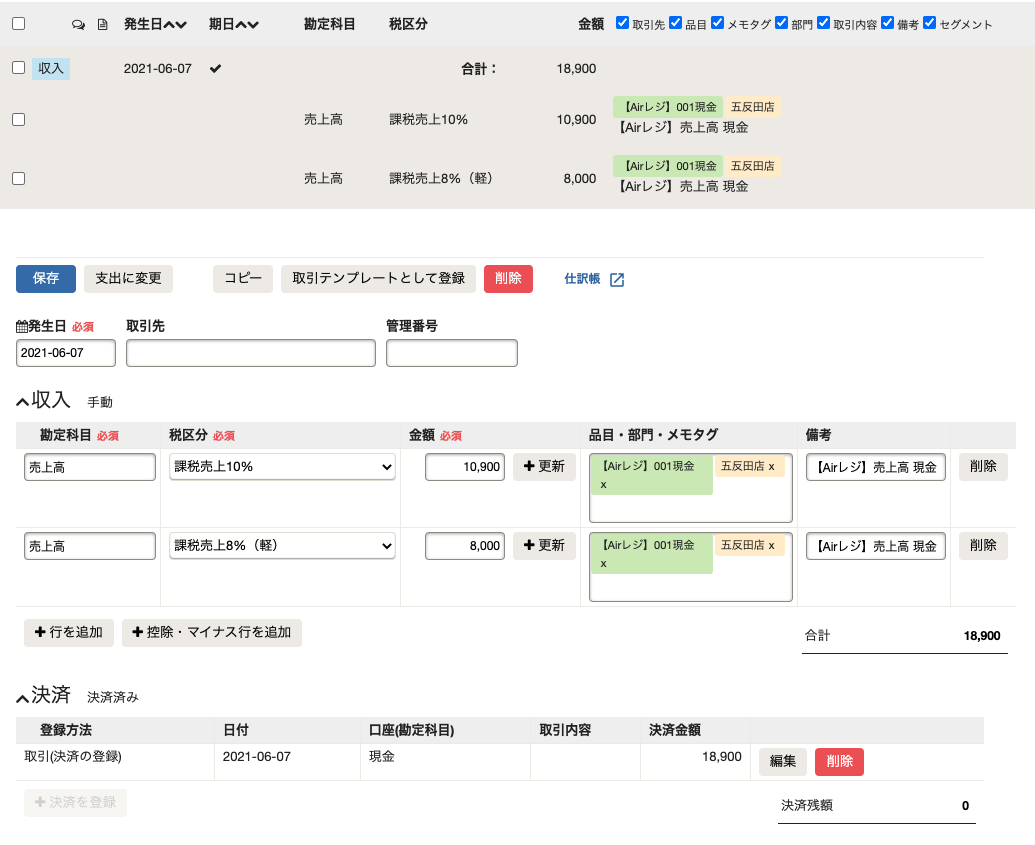Click the document icon in header
This screenshot has width=1035, height=845.
coord(102,24)
